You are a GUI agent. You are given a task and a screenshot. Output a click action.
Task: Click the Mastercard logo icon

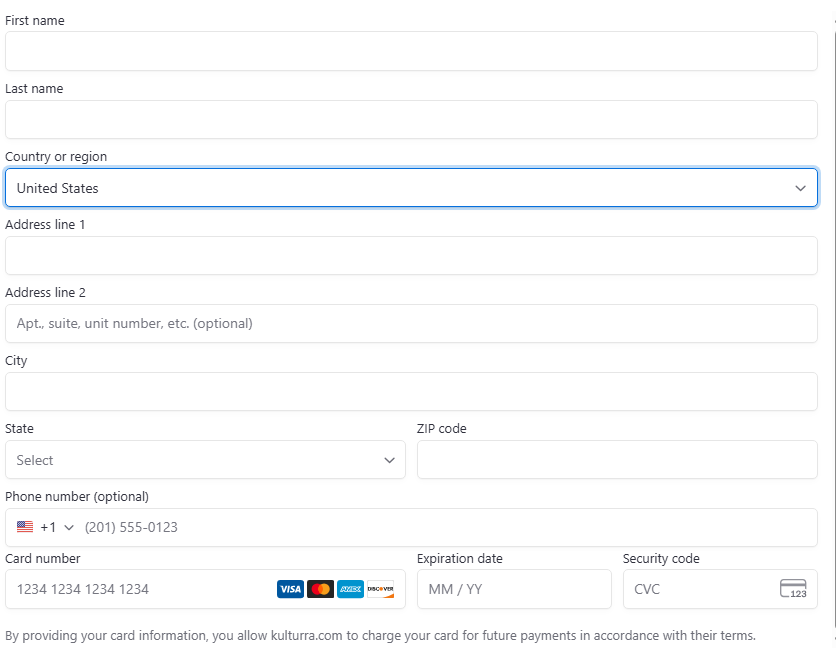point(320,589)
